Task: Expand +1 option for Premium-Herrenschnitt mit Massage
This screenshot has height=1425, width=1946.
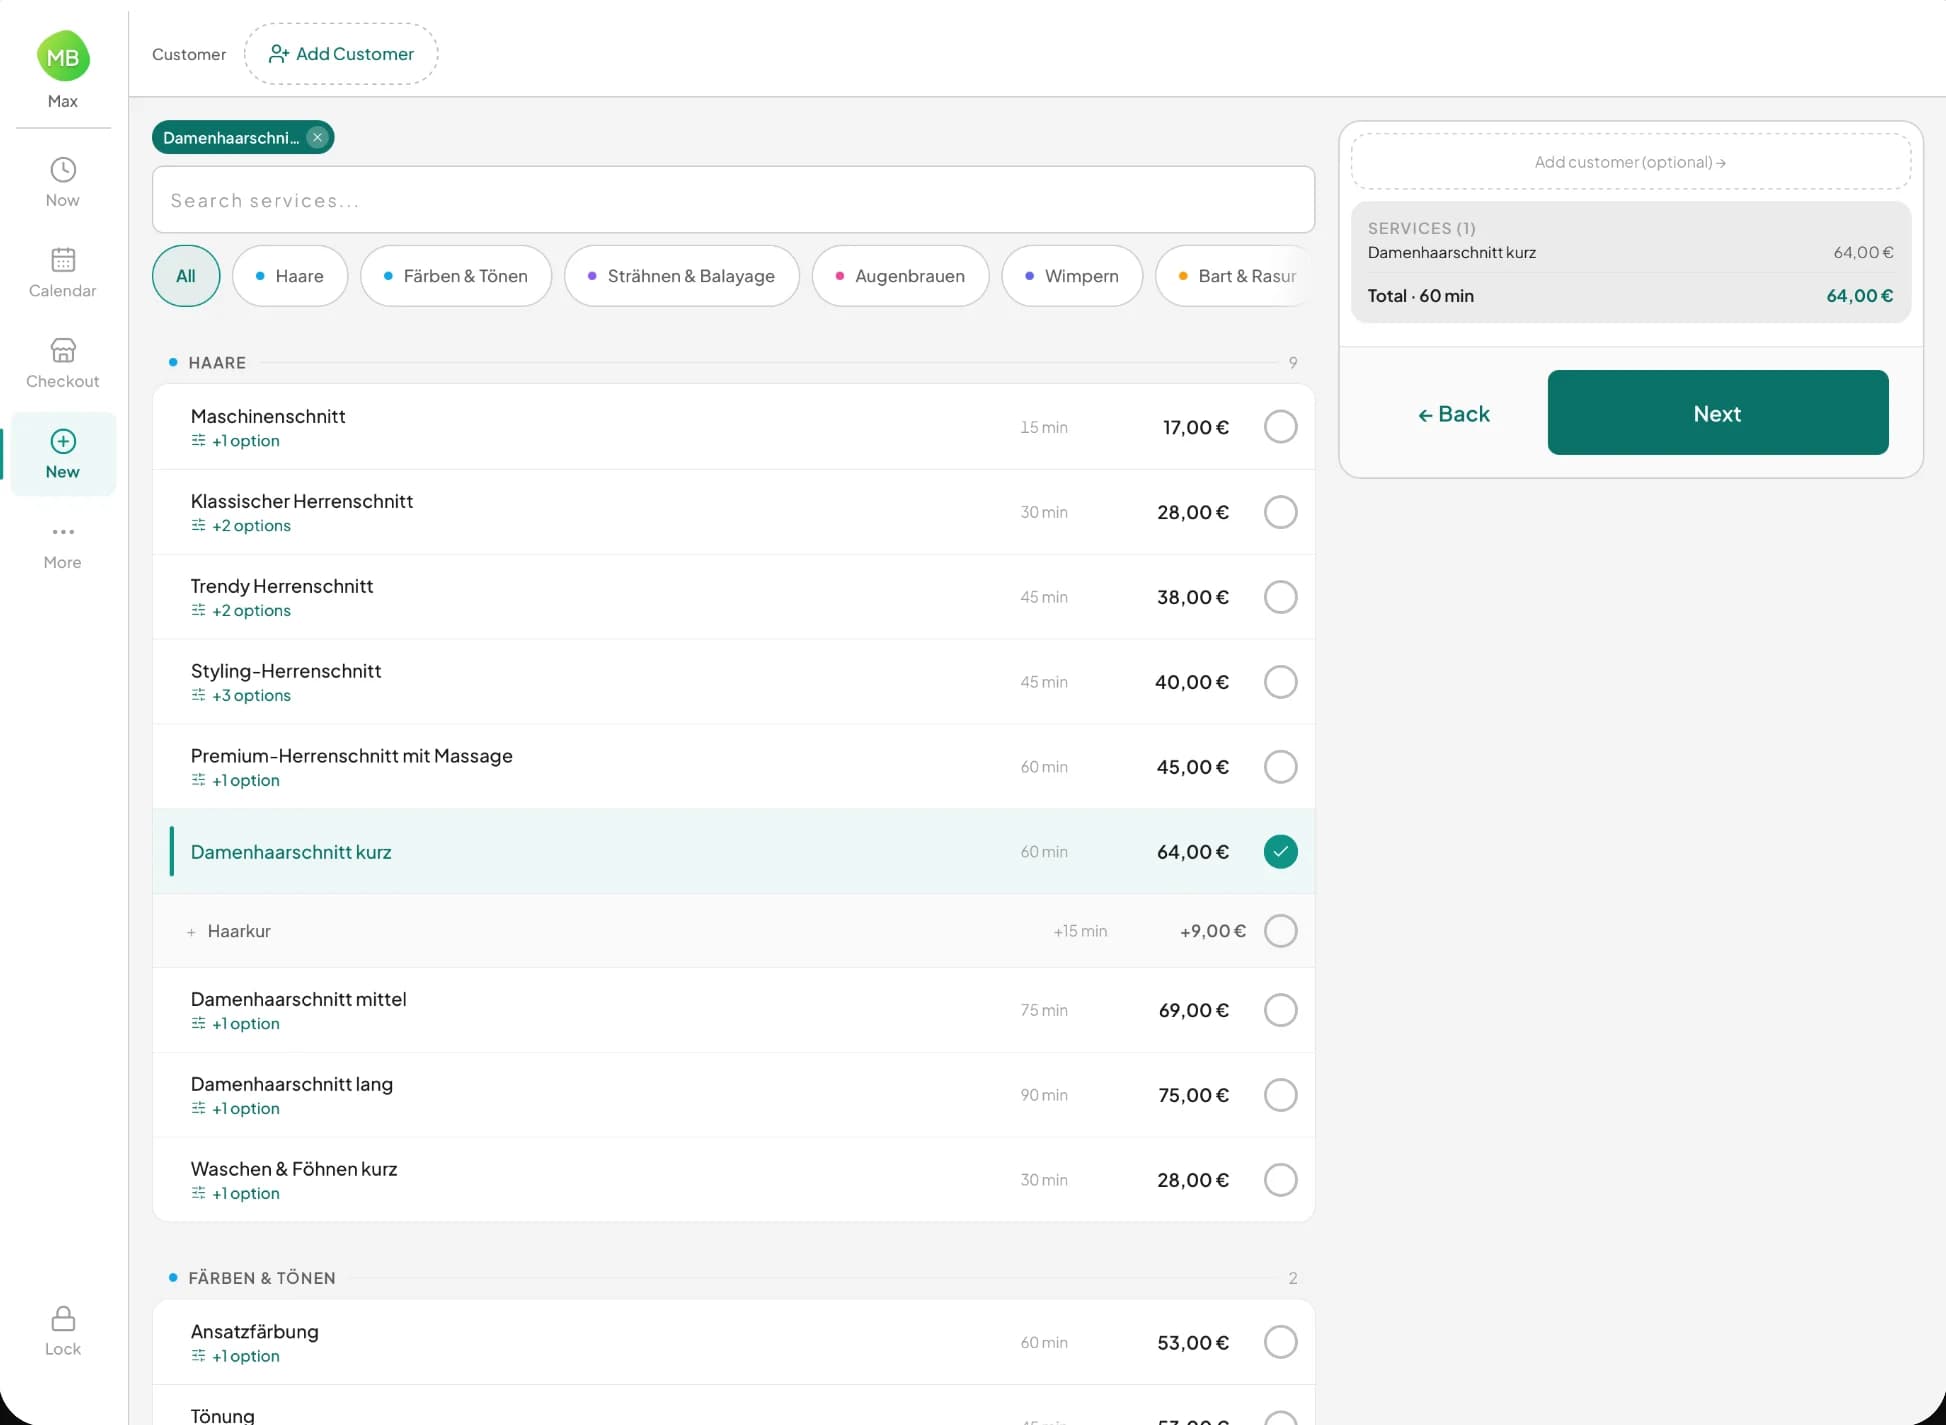Action: point(236,781)
